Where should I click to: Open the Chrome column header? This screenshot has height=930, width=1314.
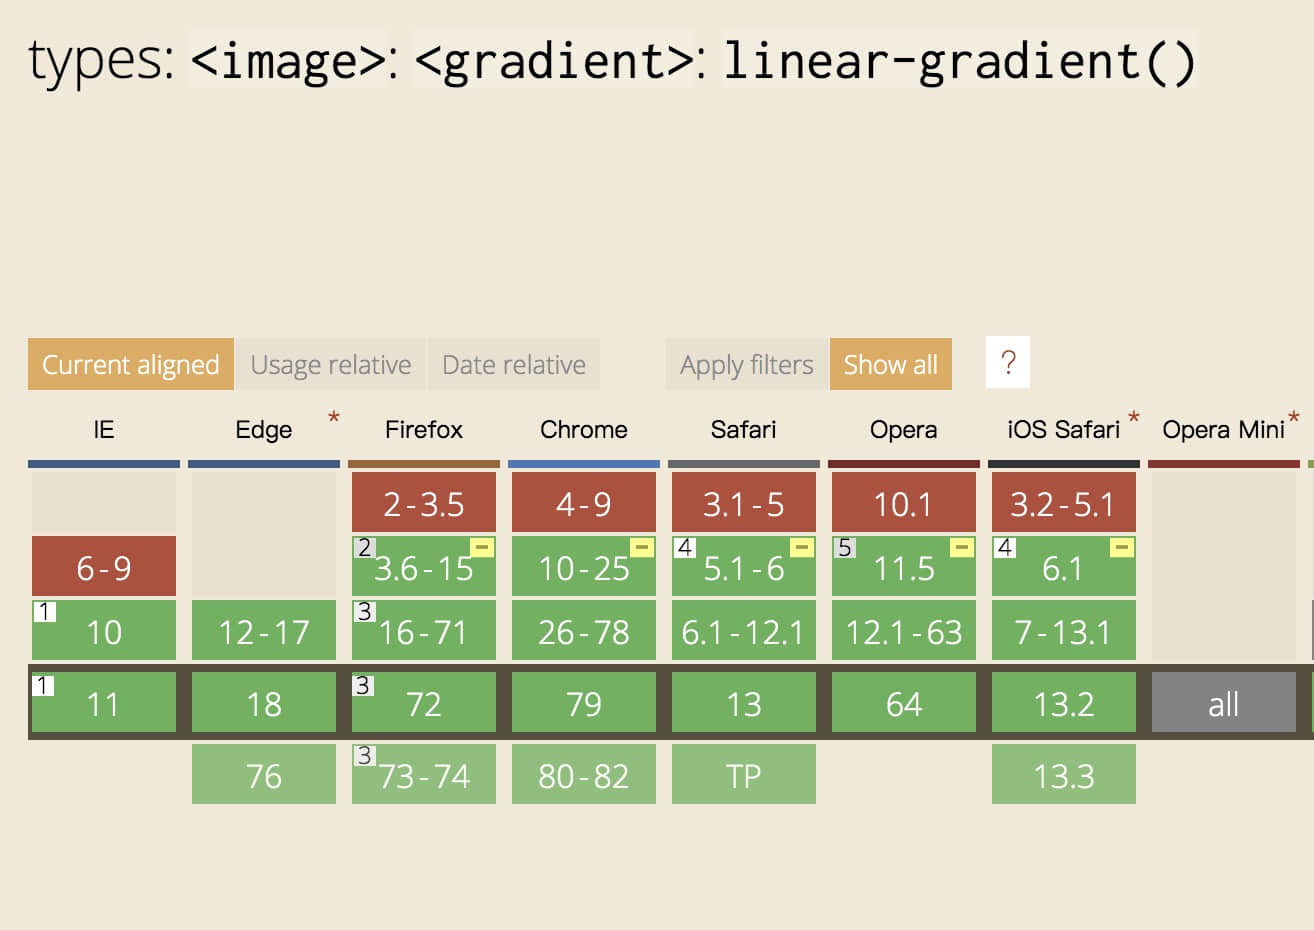584,430
